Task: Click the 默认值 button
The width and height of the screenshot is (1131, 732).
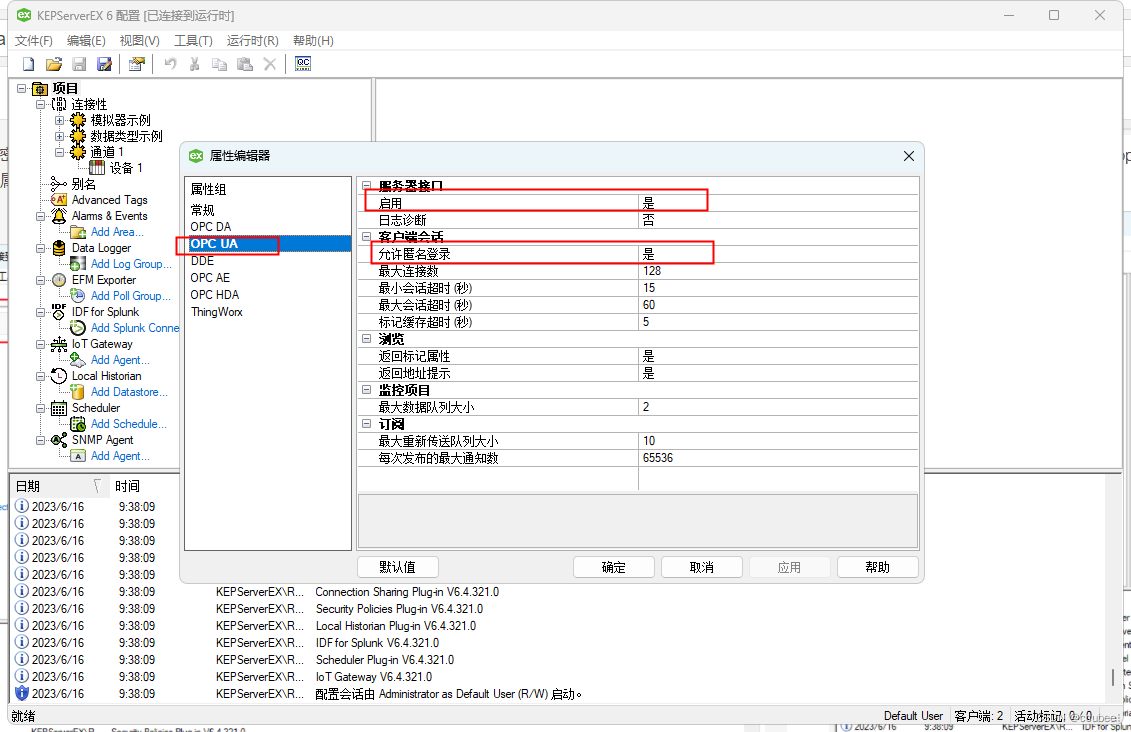Action: (x=397, y=568)
